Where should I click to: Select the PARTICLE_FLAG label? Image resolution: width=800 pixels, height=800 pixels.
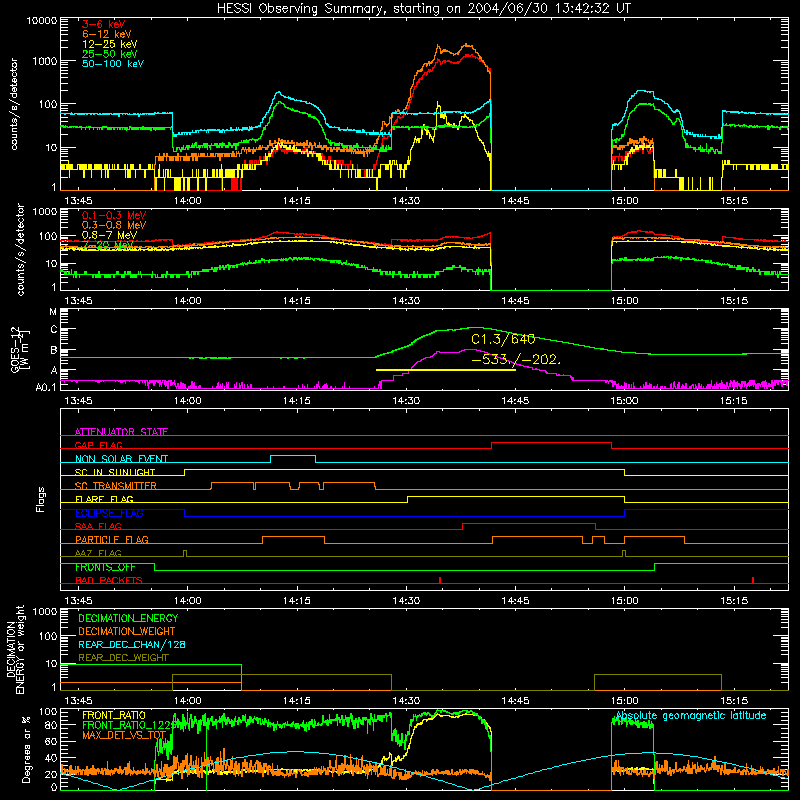(x=112, y=539)
